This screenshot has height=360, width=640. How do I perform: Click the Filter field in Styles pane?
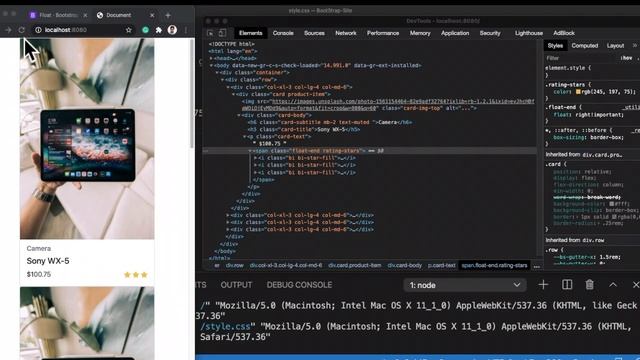(x=581, y=58)
